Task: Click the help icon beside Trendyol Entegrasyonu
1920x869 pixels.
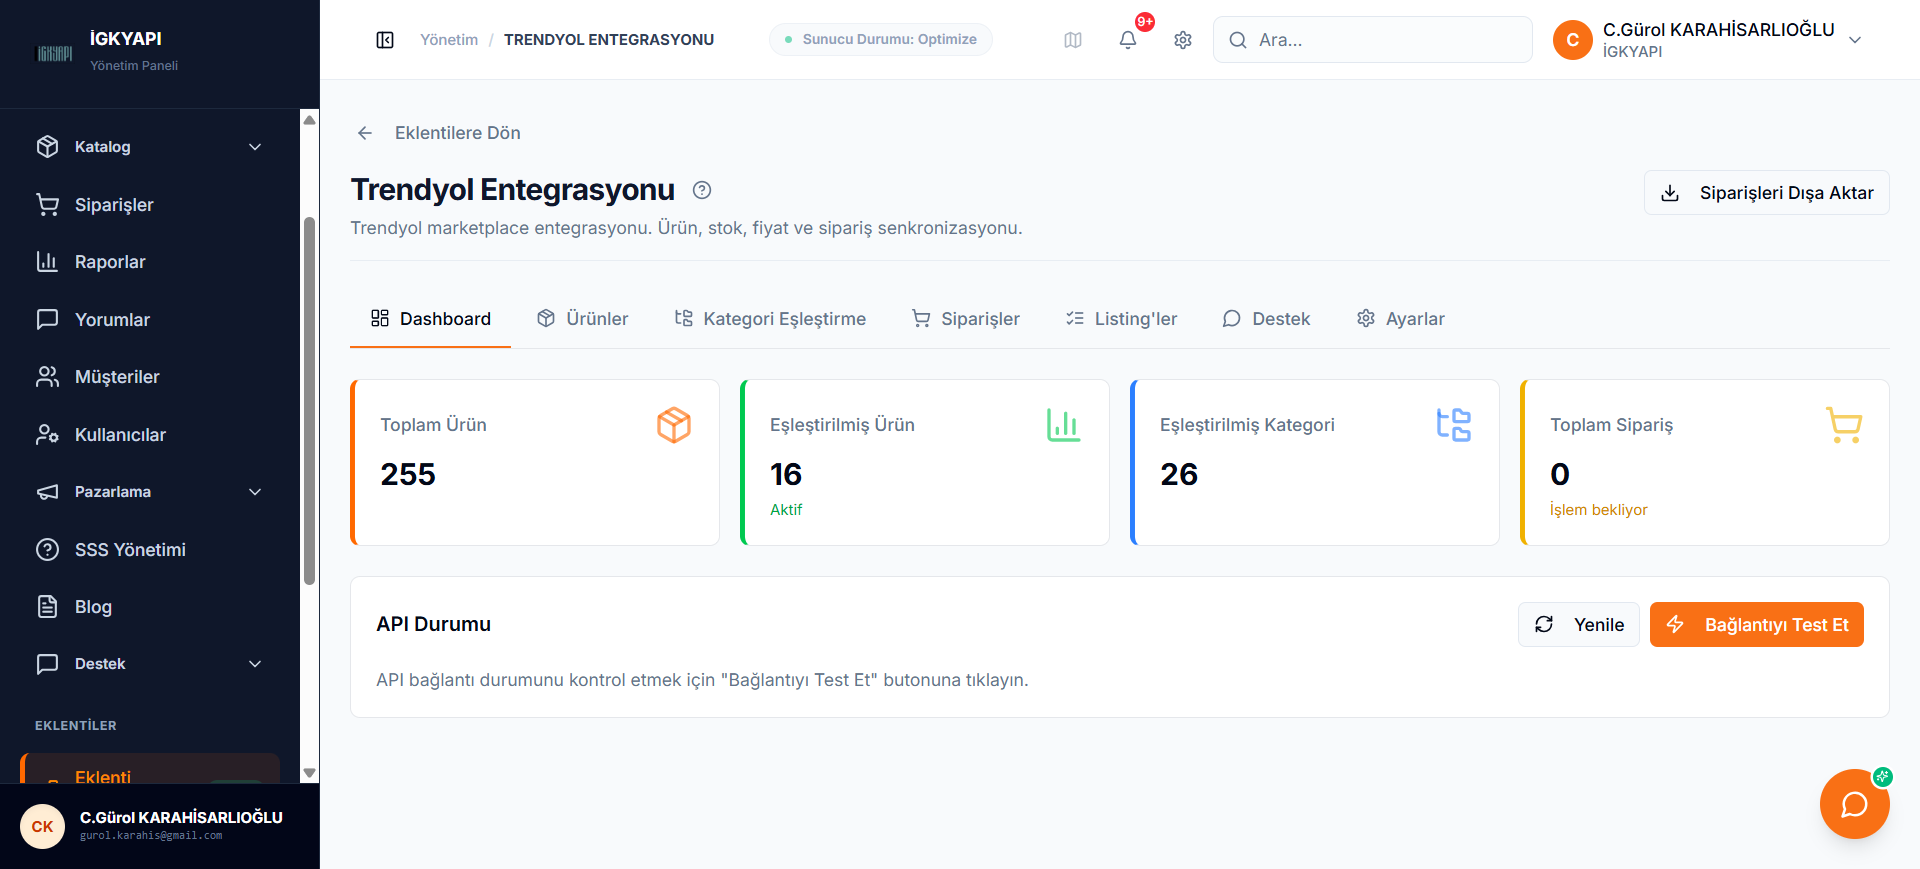Action: pos(702,190)
